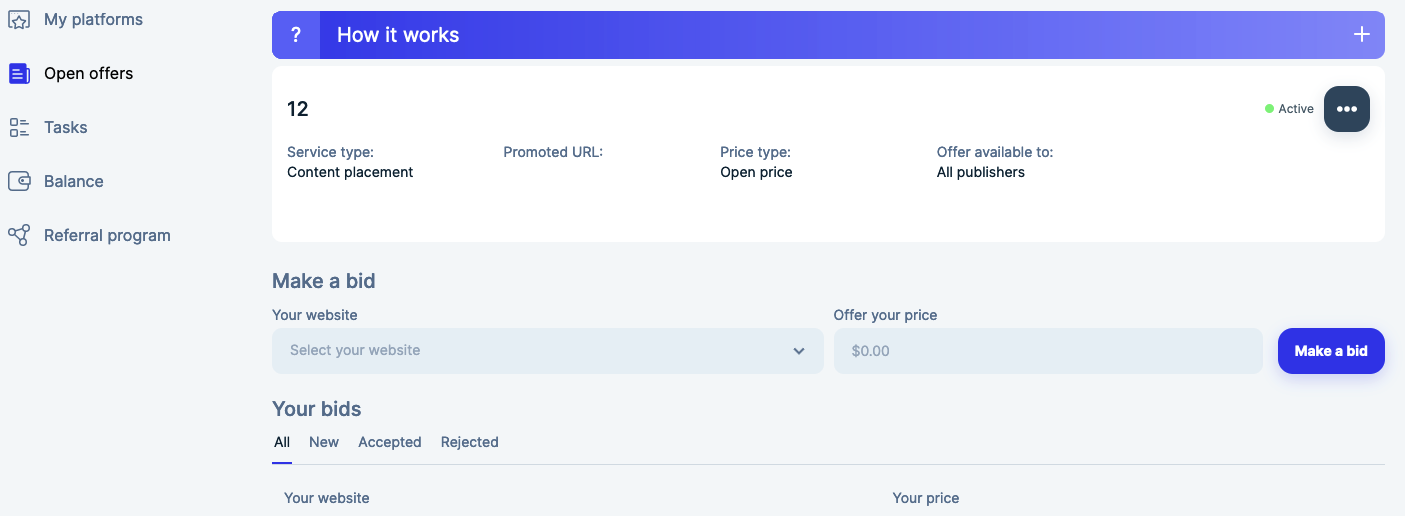Click the question mark help icon

(x=296, y=35)
